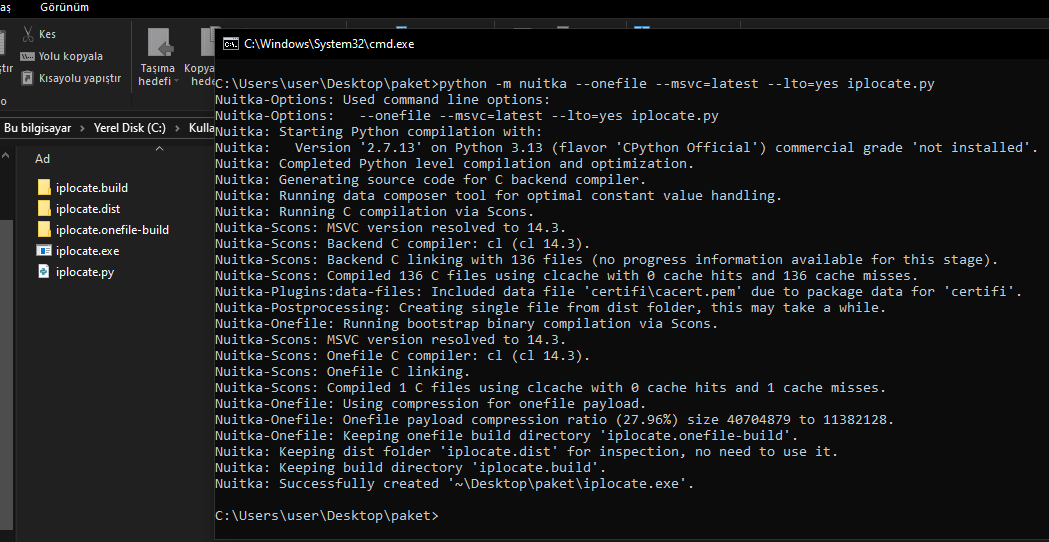Select the iplocate.build folder icon
Viewport: 1049px width, 542px height.
pyautogui.click(x=44, y=187)
